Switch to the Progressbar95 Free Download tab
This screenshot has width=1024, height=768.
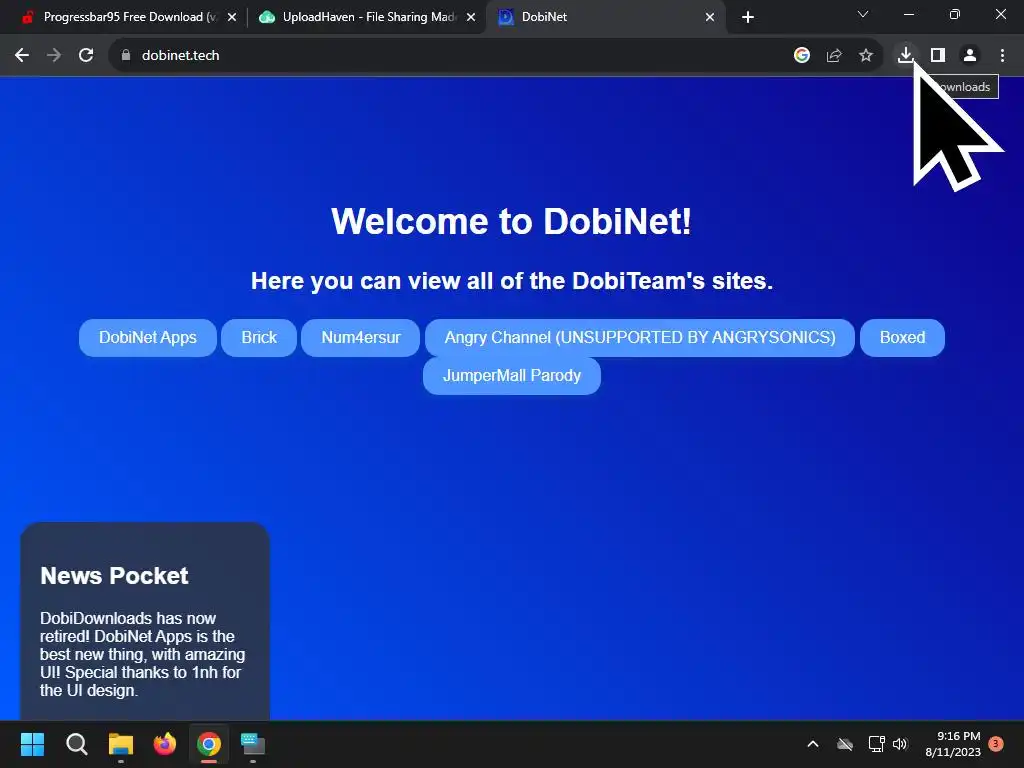point(129,17)
